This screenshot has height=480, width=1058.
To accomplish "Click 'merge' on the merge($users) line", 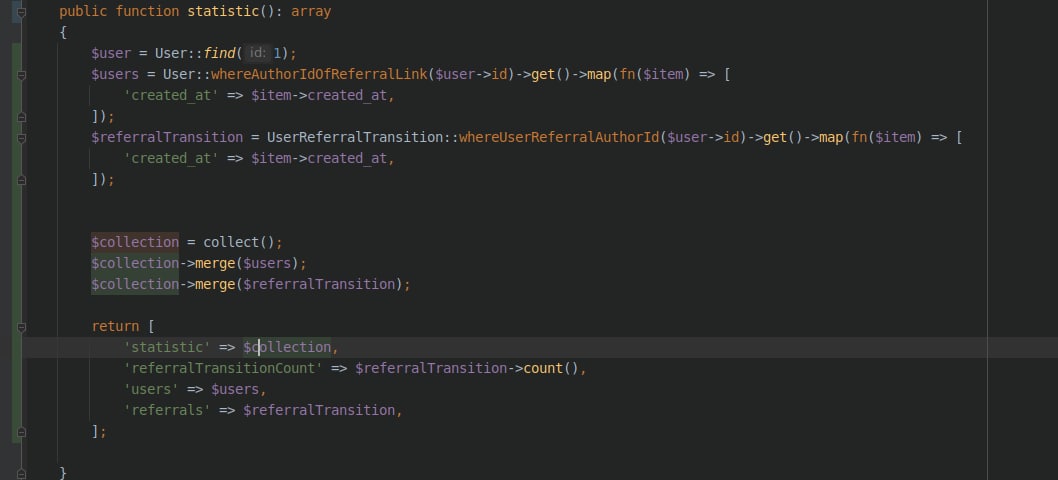I will click(x=215, y=263).
